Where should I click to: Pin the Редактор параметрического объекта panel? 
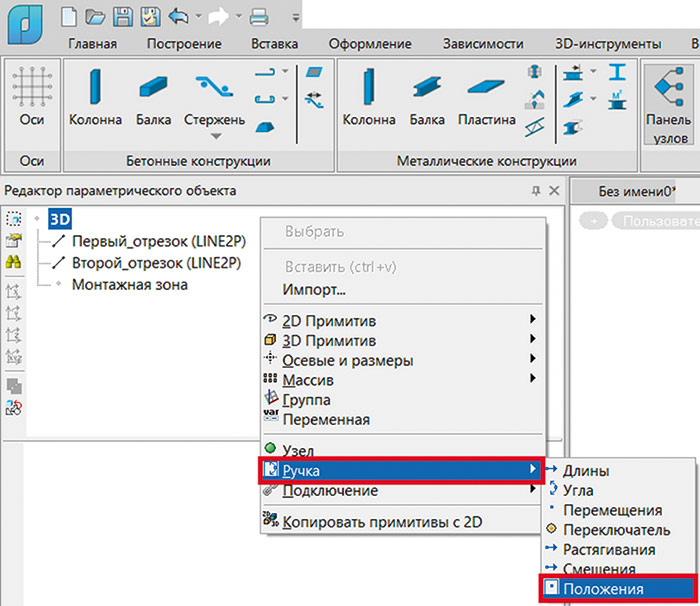(535, 191)
